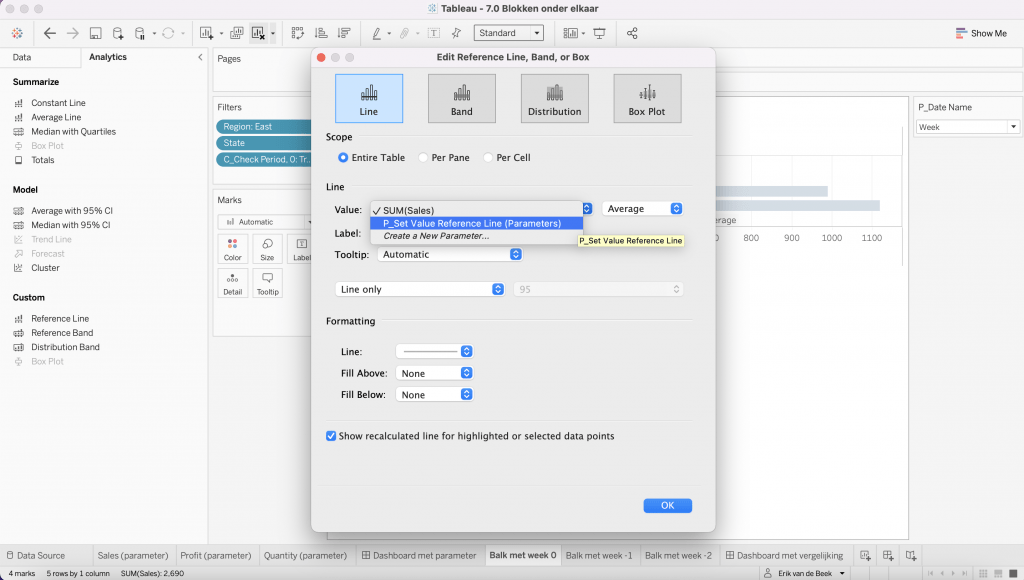Open the Line formatting style picker
This screenshot has height=580, width=1024.
pyautogui.click(x=434, y=352)
